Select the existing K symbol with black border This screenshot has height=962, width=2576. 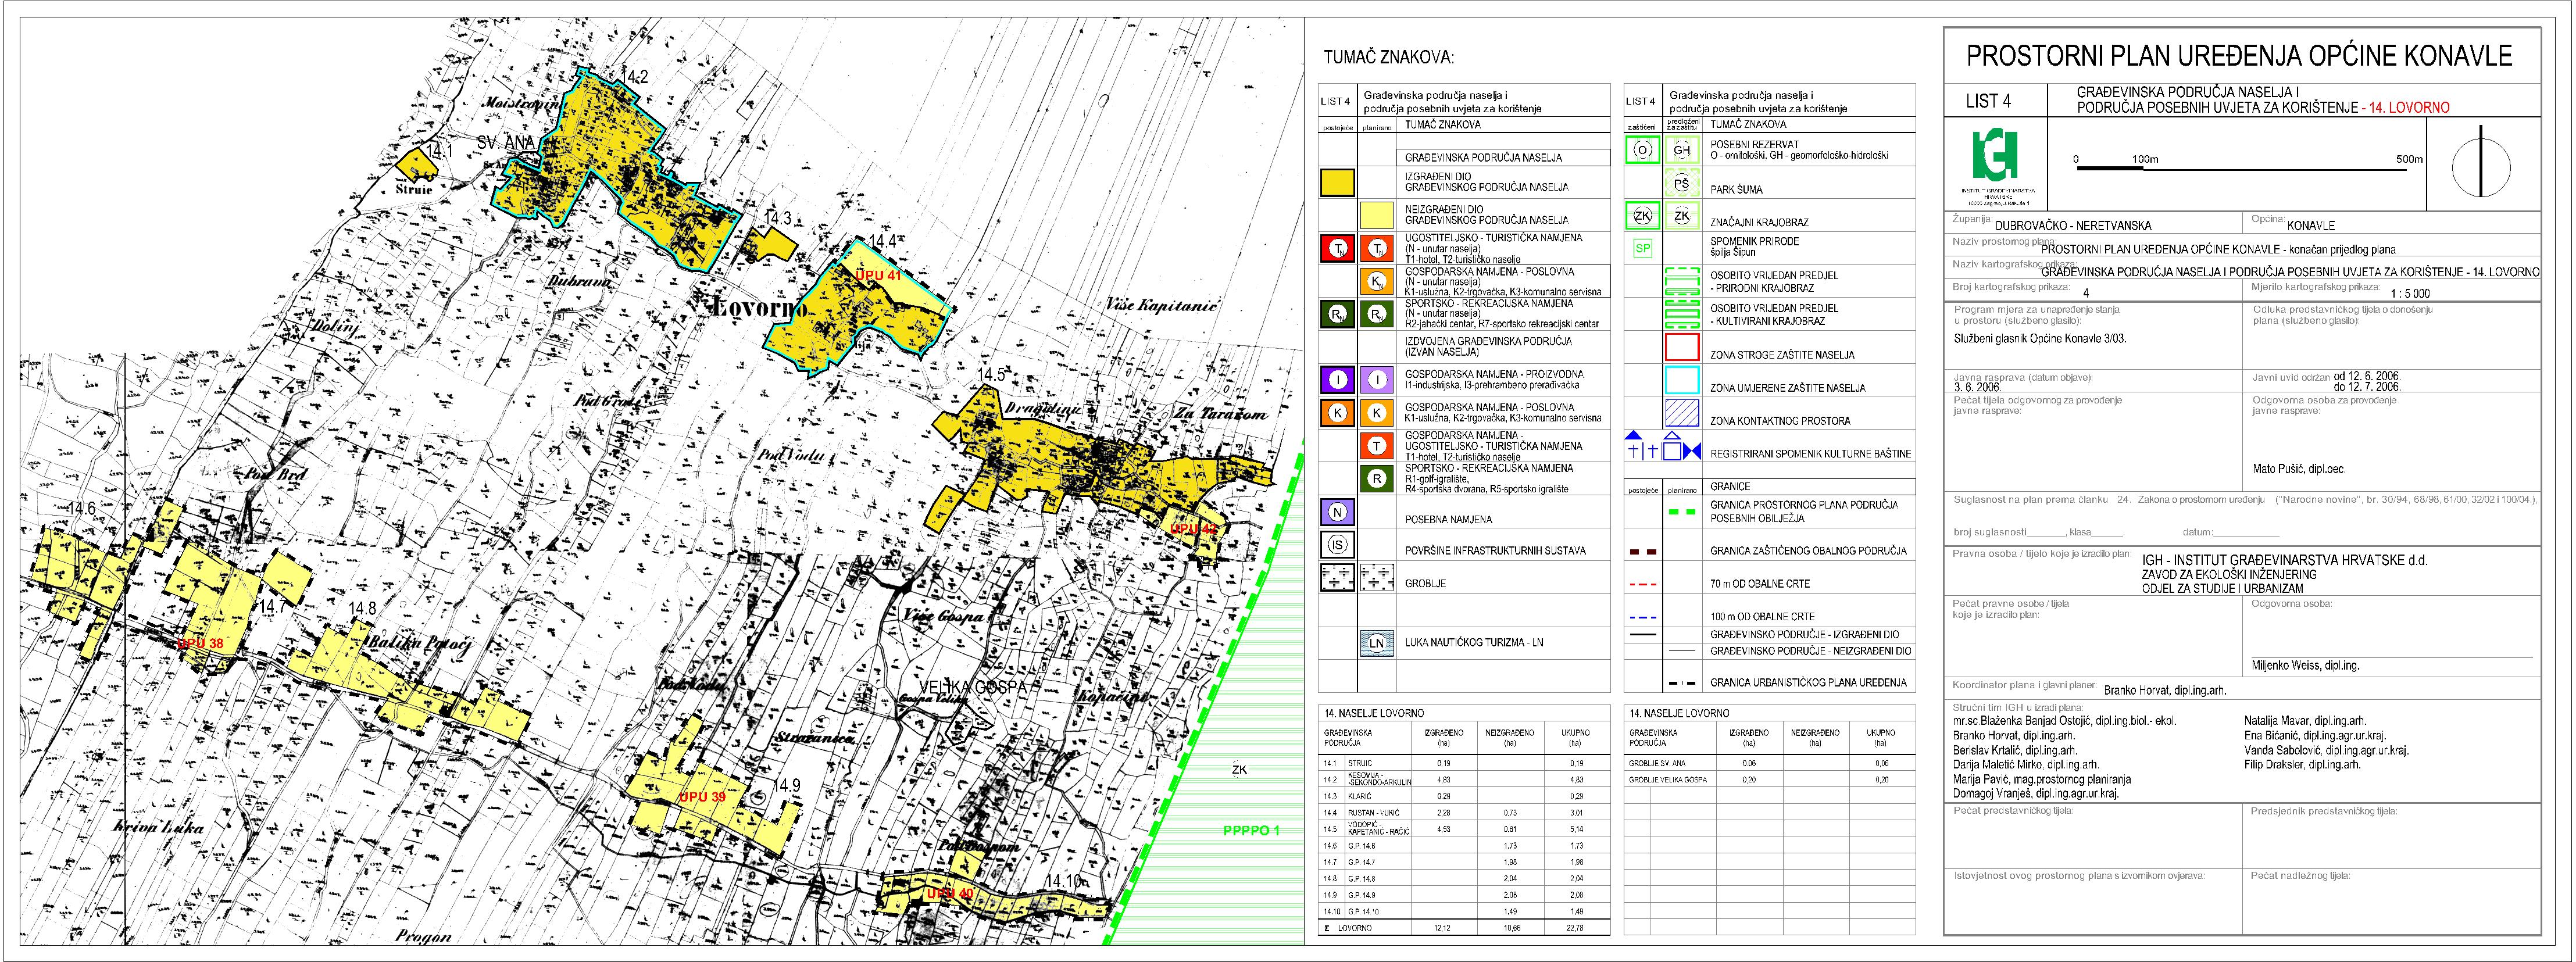click(x=1337, y=412)
